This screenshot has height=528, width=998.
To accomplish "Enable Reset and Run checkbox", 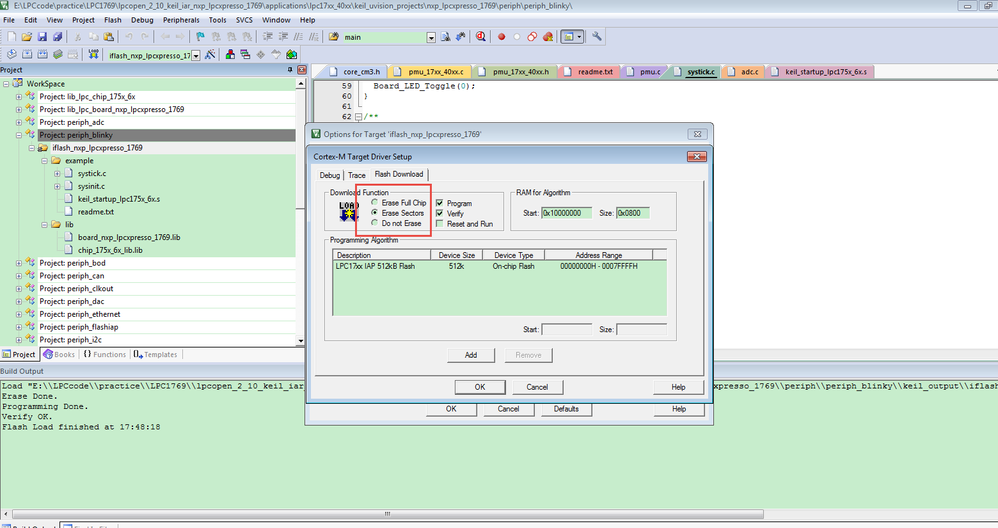I will coord(439,223).
